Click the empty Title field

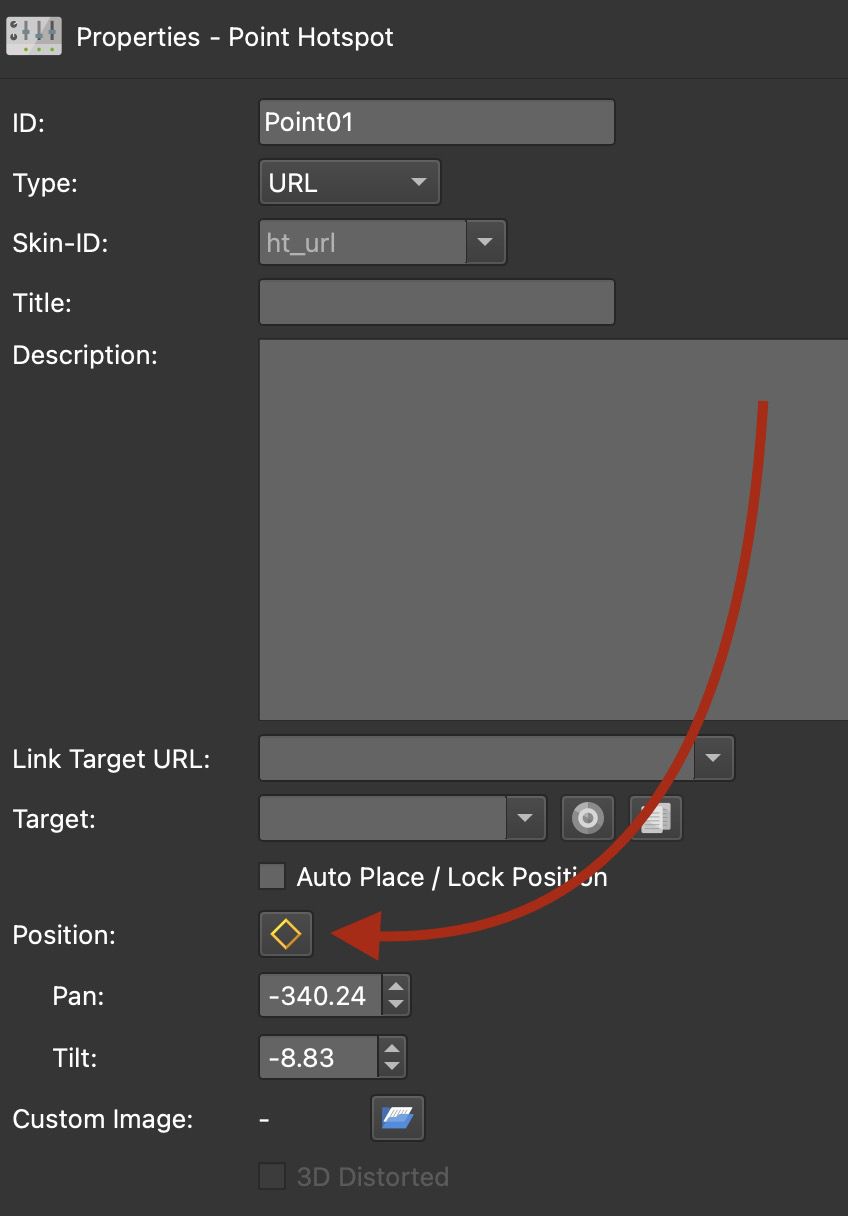point(436,302)
